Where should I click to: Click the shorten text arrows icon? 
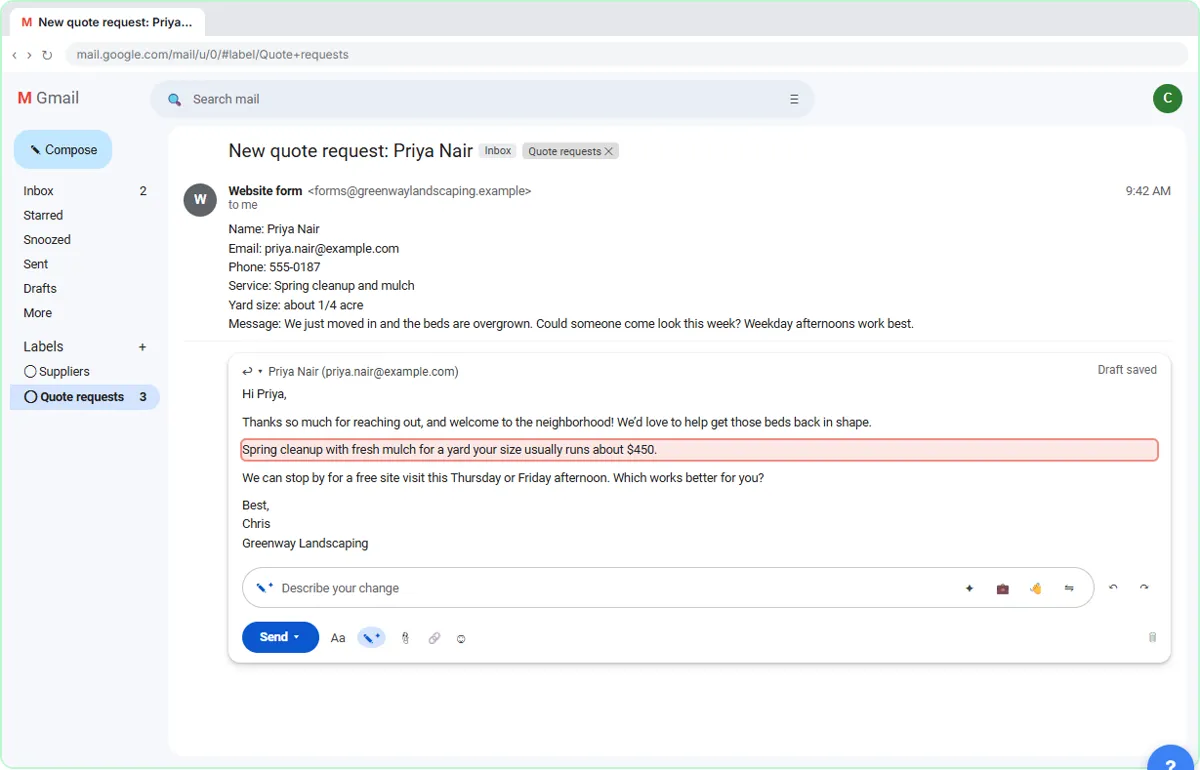[x=1069, y=588]
